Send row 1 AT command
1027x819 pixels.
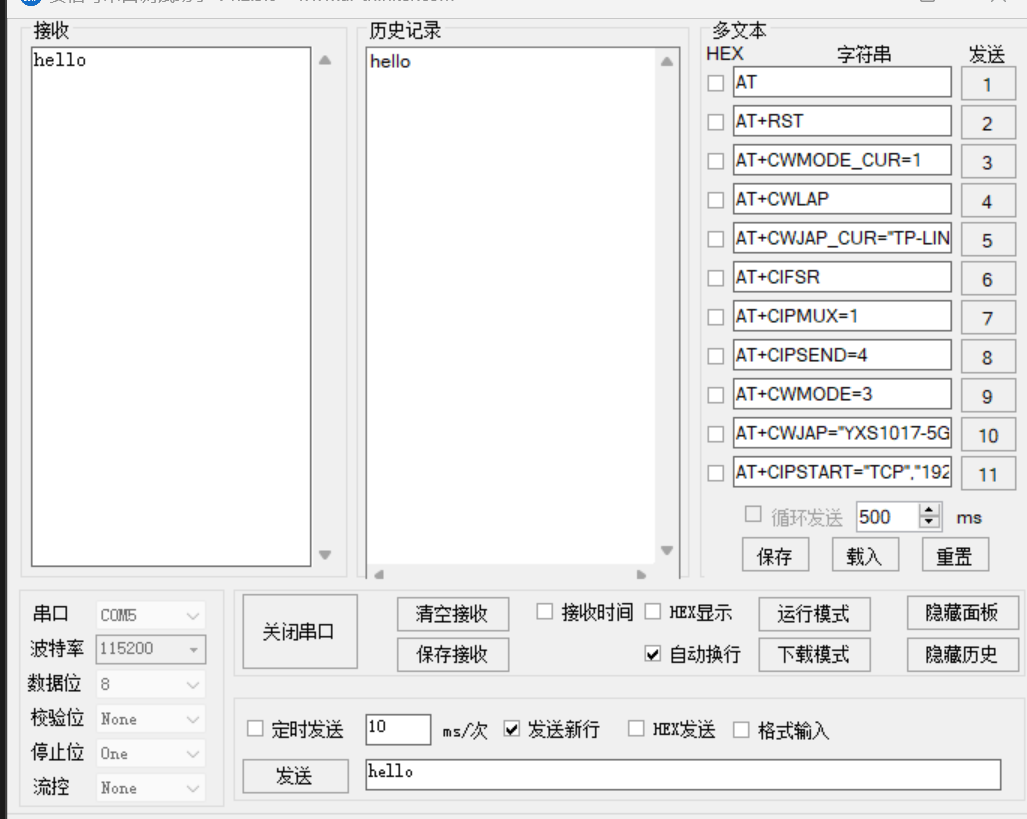point(988,84)
